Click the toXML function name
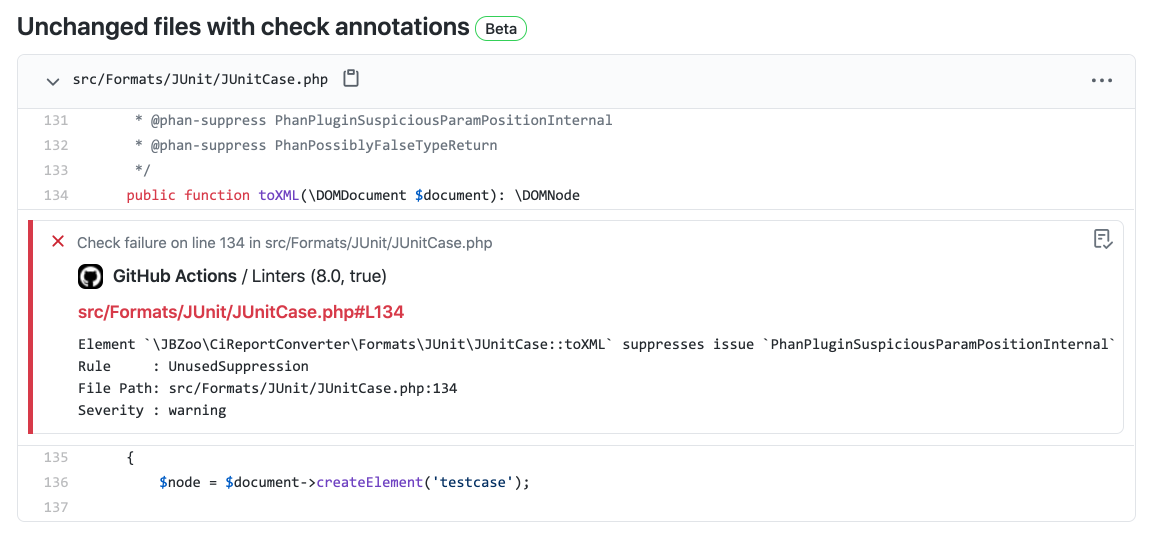Screen dimensions: 1162x539 (278, 196)
